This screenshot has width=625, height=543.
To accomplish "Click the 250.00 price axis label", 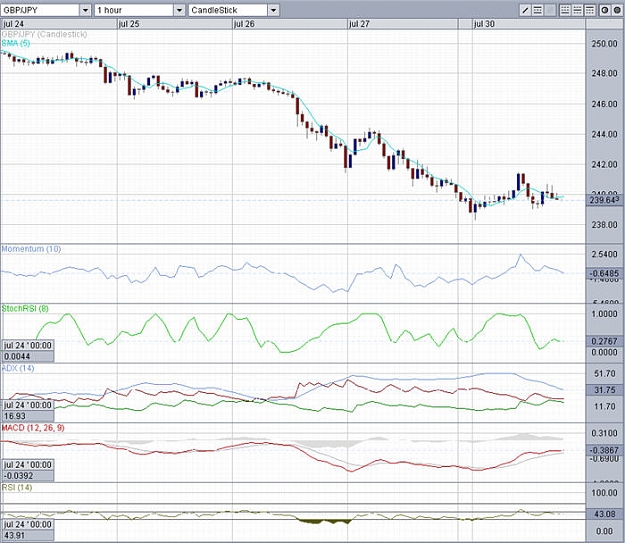I will pyautogui.click(x=604, y=43).
